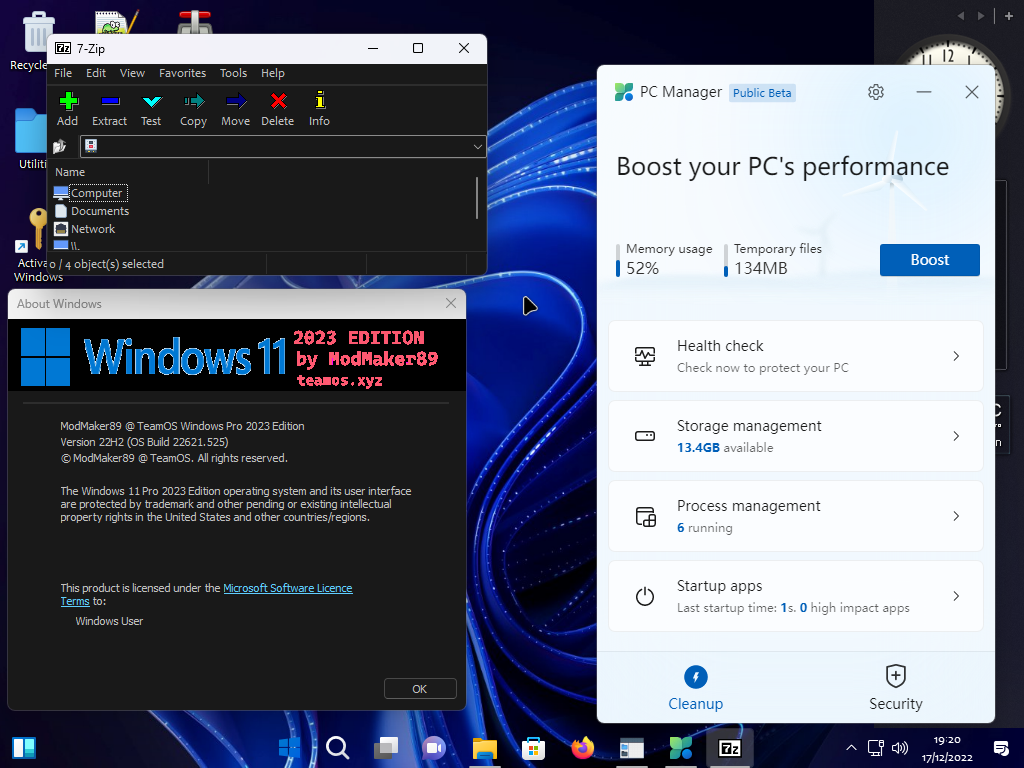The width and height of the screenshot is (1024, 768).
Task: Expand the 7-Zip address path dropdown
Action: [x=477, y=147]
